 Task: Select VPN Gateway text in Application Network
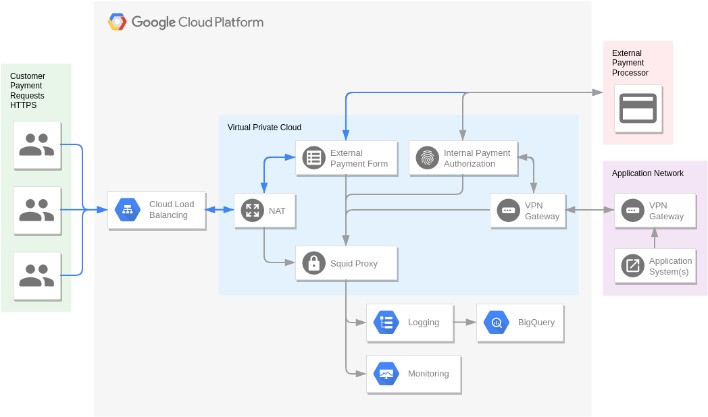tap(666, 211)
